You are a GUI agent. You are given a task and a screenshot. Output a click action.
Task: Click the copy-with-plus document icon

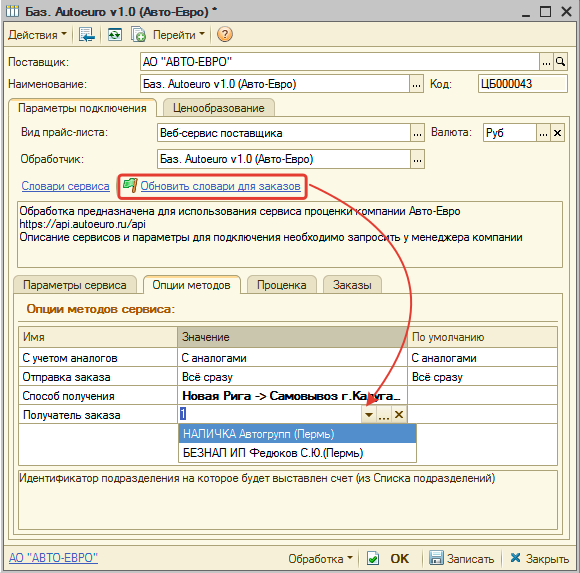pos(138,35)
